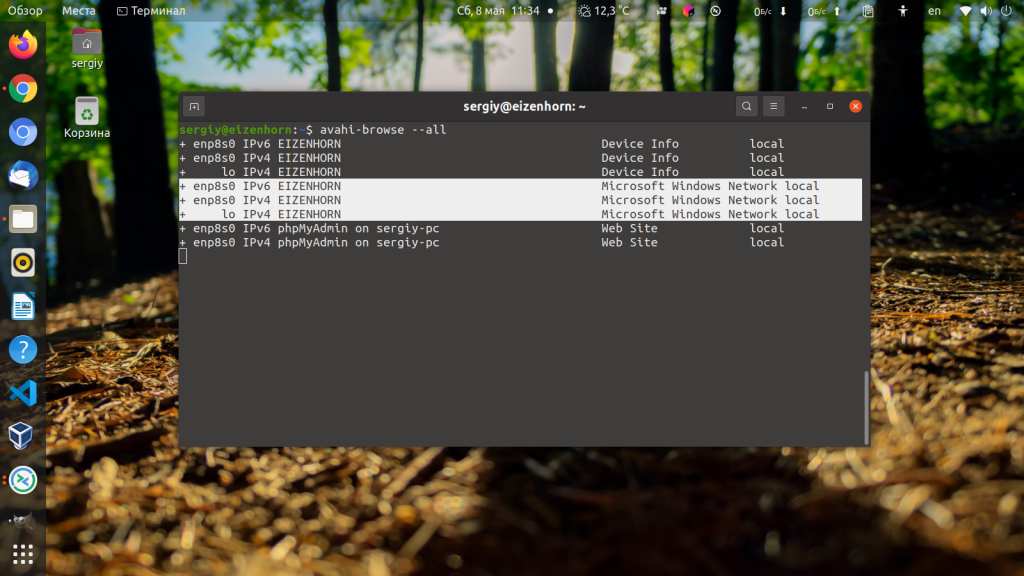Open volume control icon in top bar
Screen dimensions: 1024x576
[986, 10]
